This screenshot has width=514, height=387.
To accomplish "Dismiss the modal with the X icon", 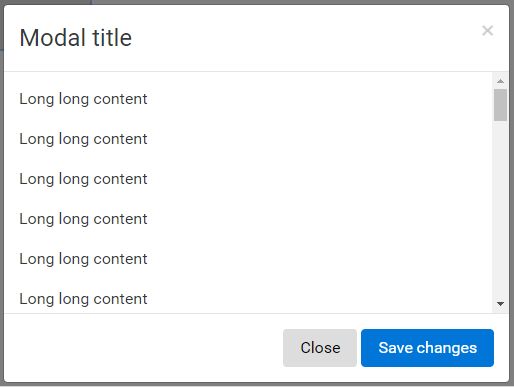I will pyautogui.click(x=487, y=31).
